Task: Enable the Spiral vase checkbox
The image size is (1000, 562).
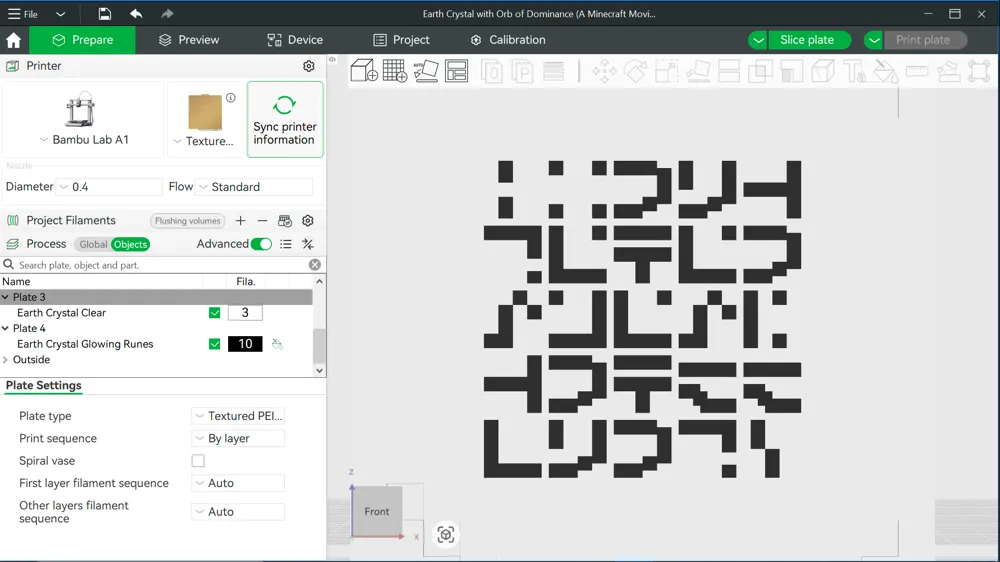Action: click(198, 461)
